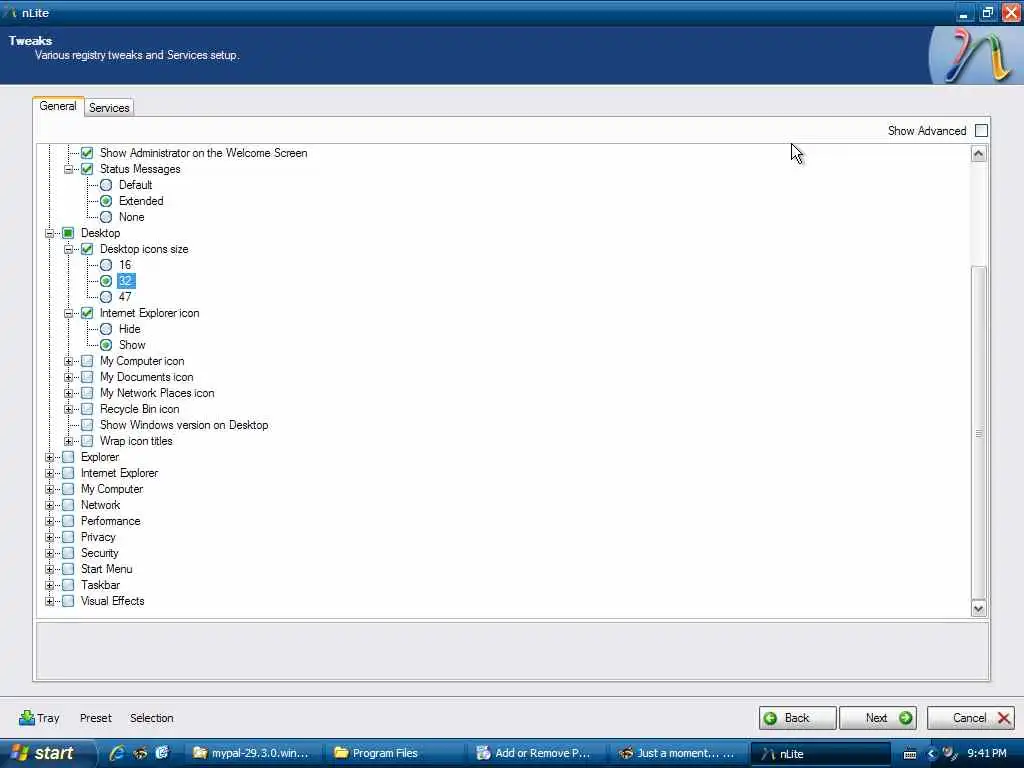Check the Wrap icon titles option
This screenshot has height=768, width=1024.
(x=87, y=441)
